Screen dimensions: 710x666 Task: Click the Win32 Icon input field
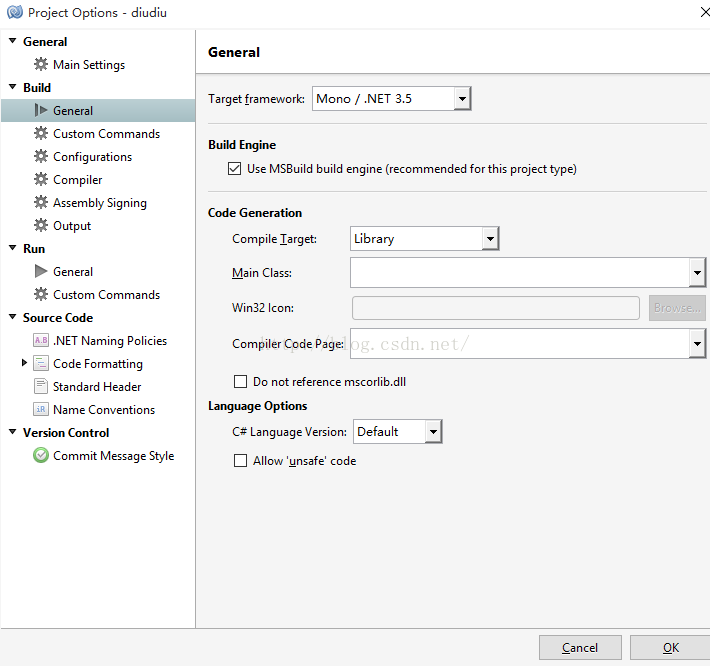pyautogui.click(x=496, y=308)
